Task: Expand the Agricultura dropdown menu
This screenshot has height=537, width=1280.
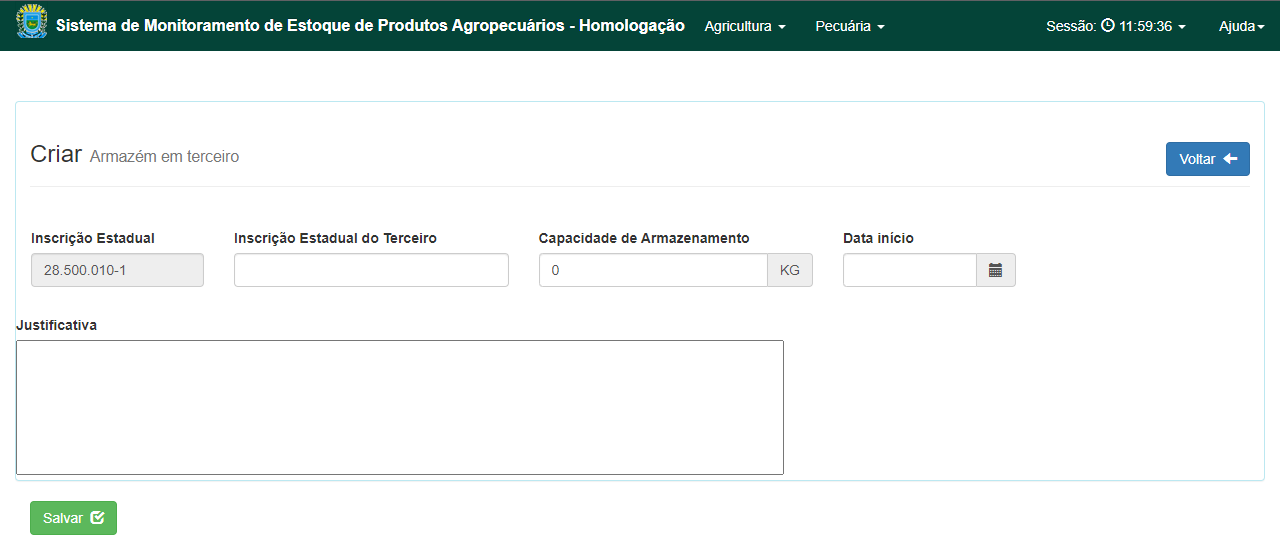Action: point(745,26)
